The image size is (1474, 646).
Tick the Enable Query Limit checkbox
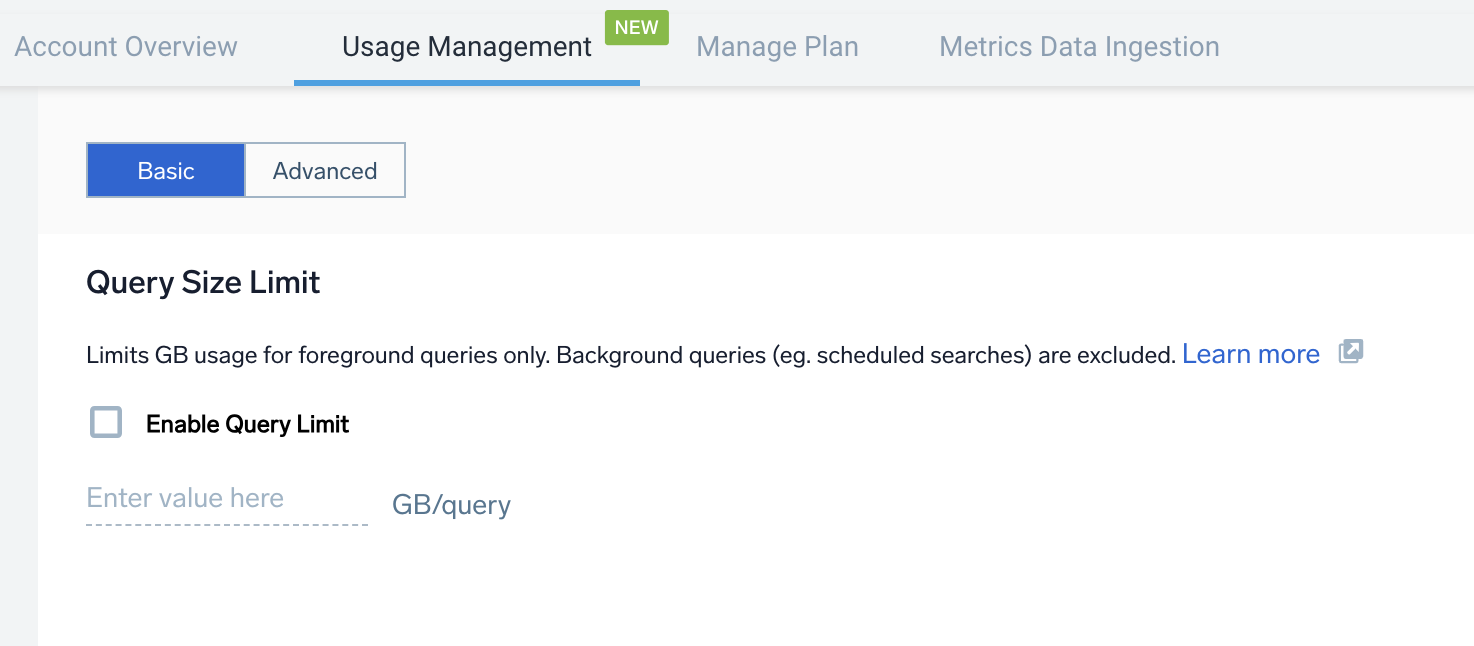106,423
